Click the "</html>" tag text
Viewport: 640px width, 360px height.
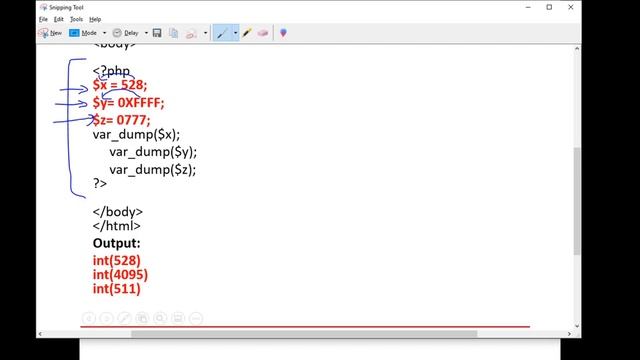117,226
